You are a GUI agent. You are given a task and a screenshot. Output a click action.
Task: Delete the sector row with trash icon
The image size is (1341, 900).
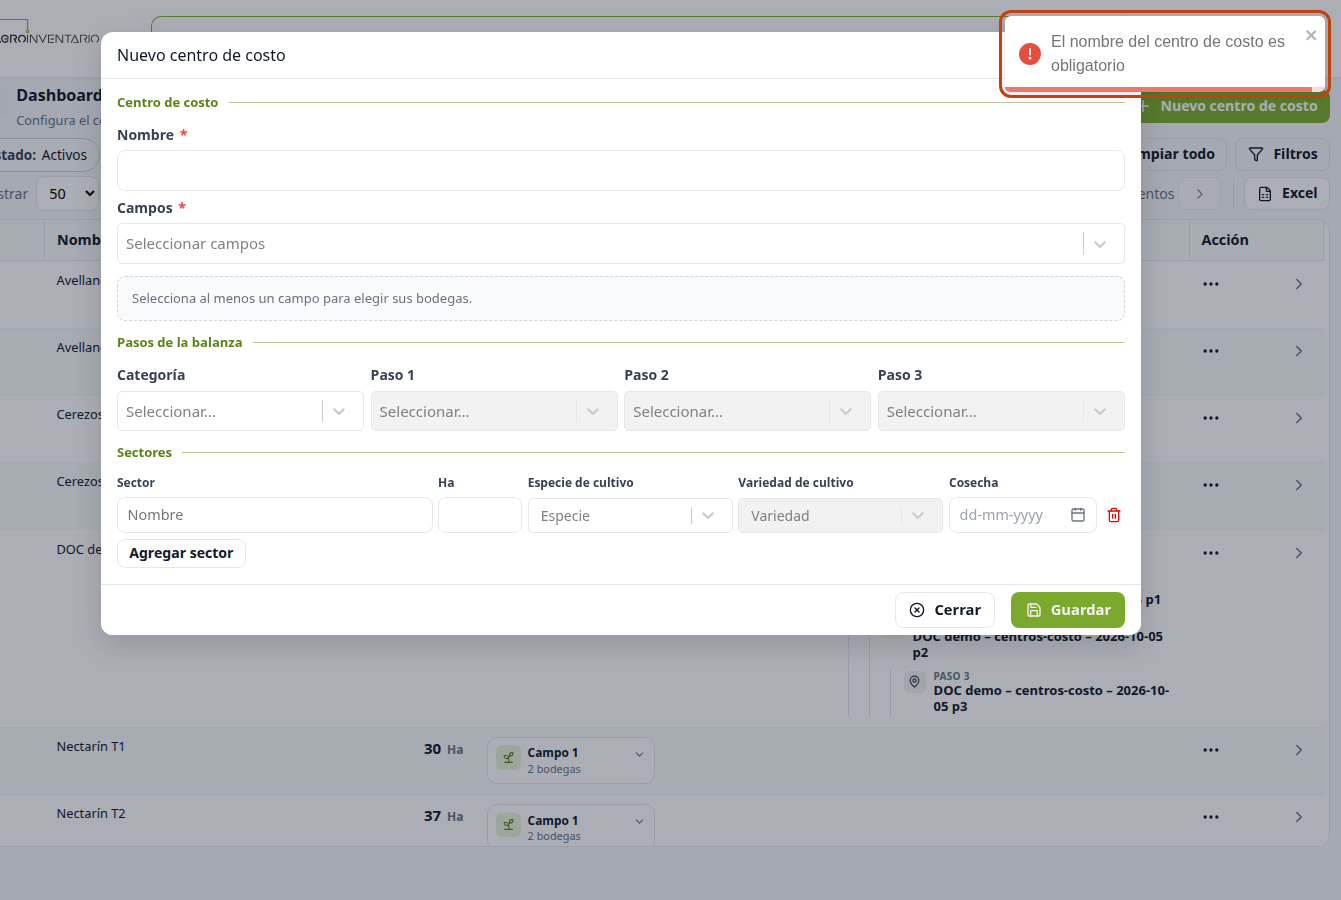click(x=1114, y=515)
